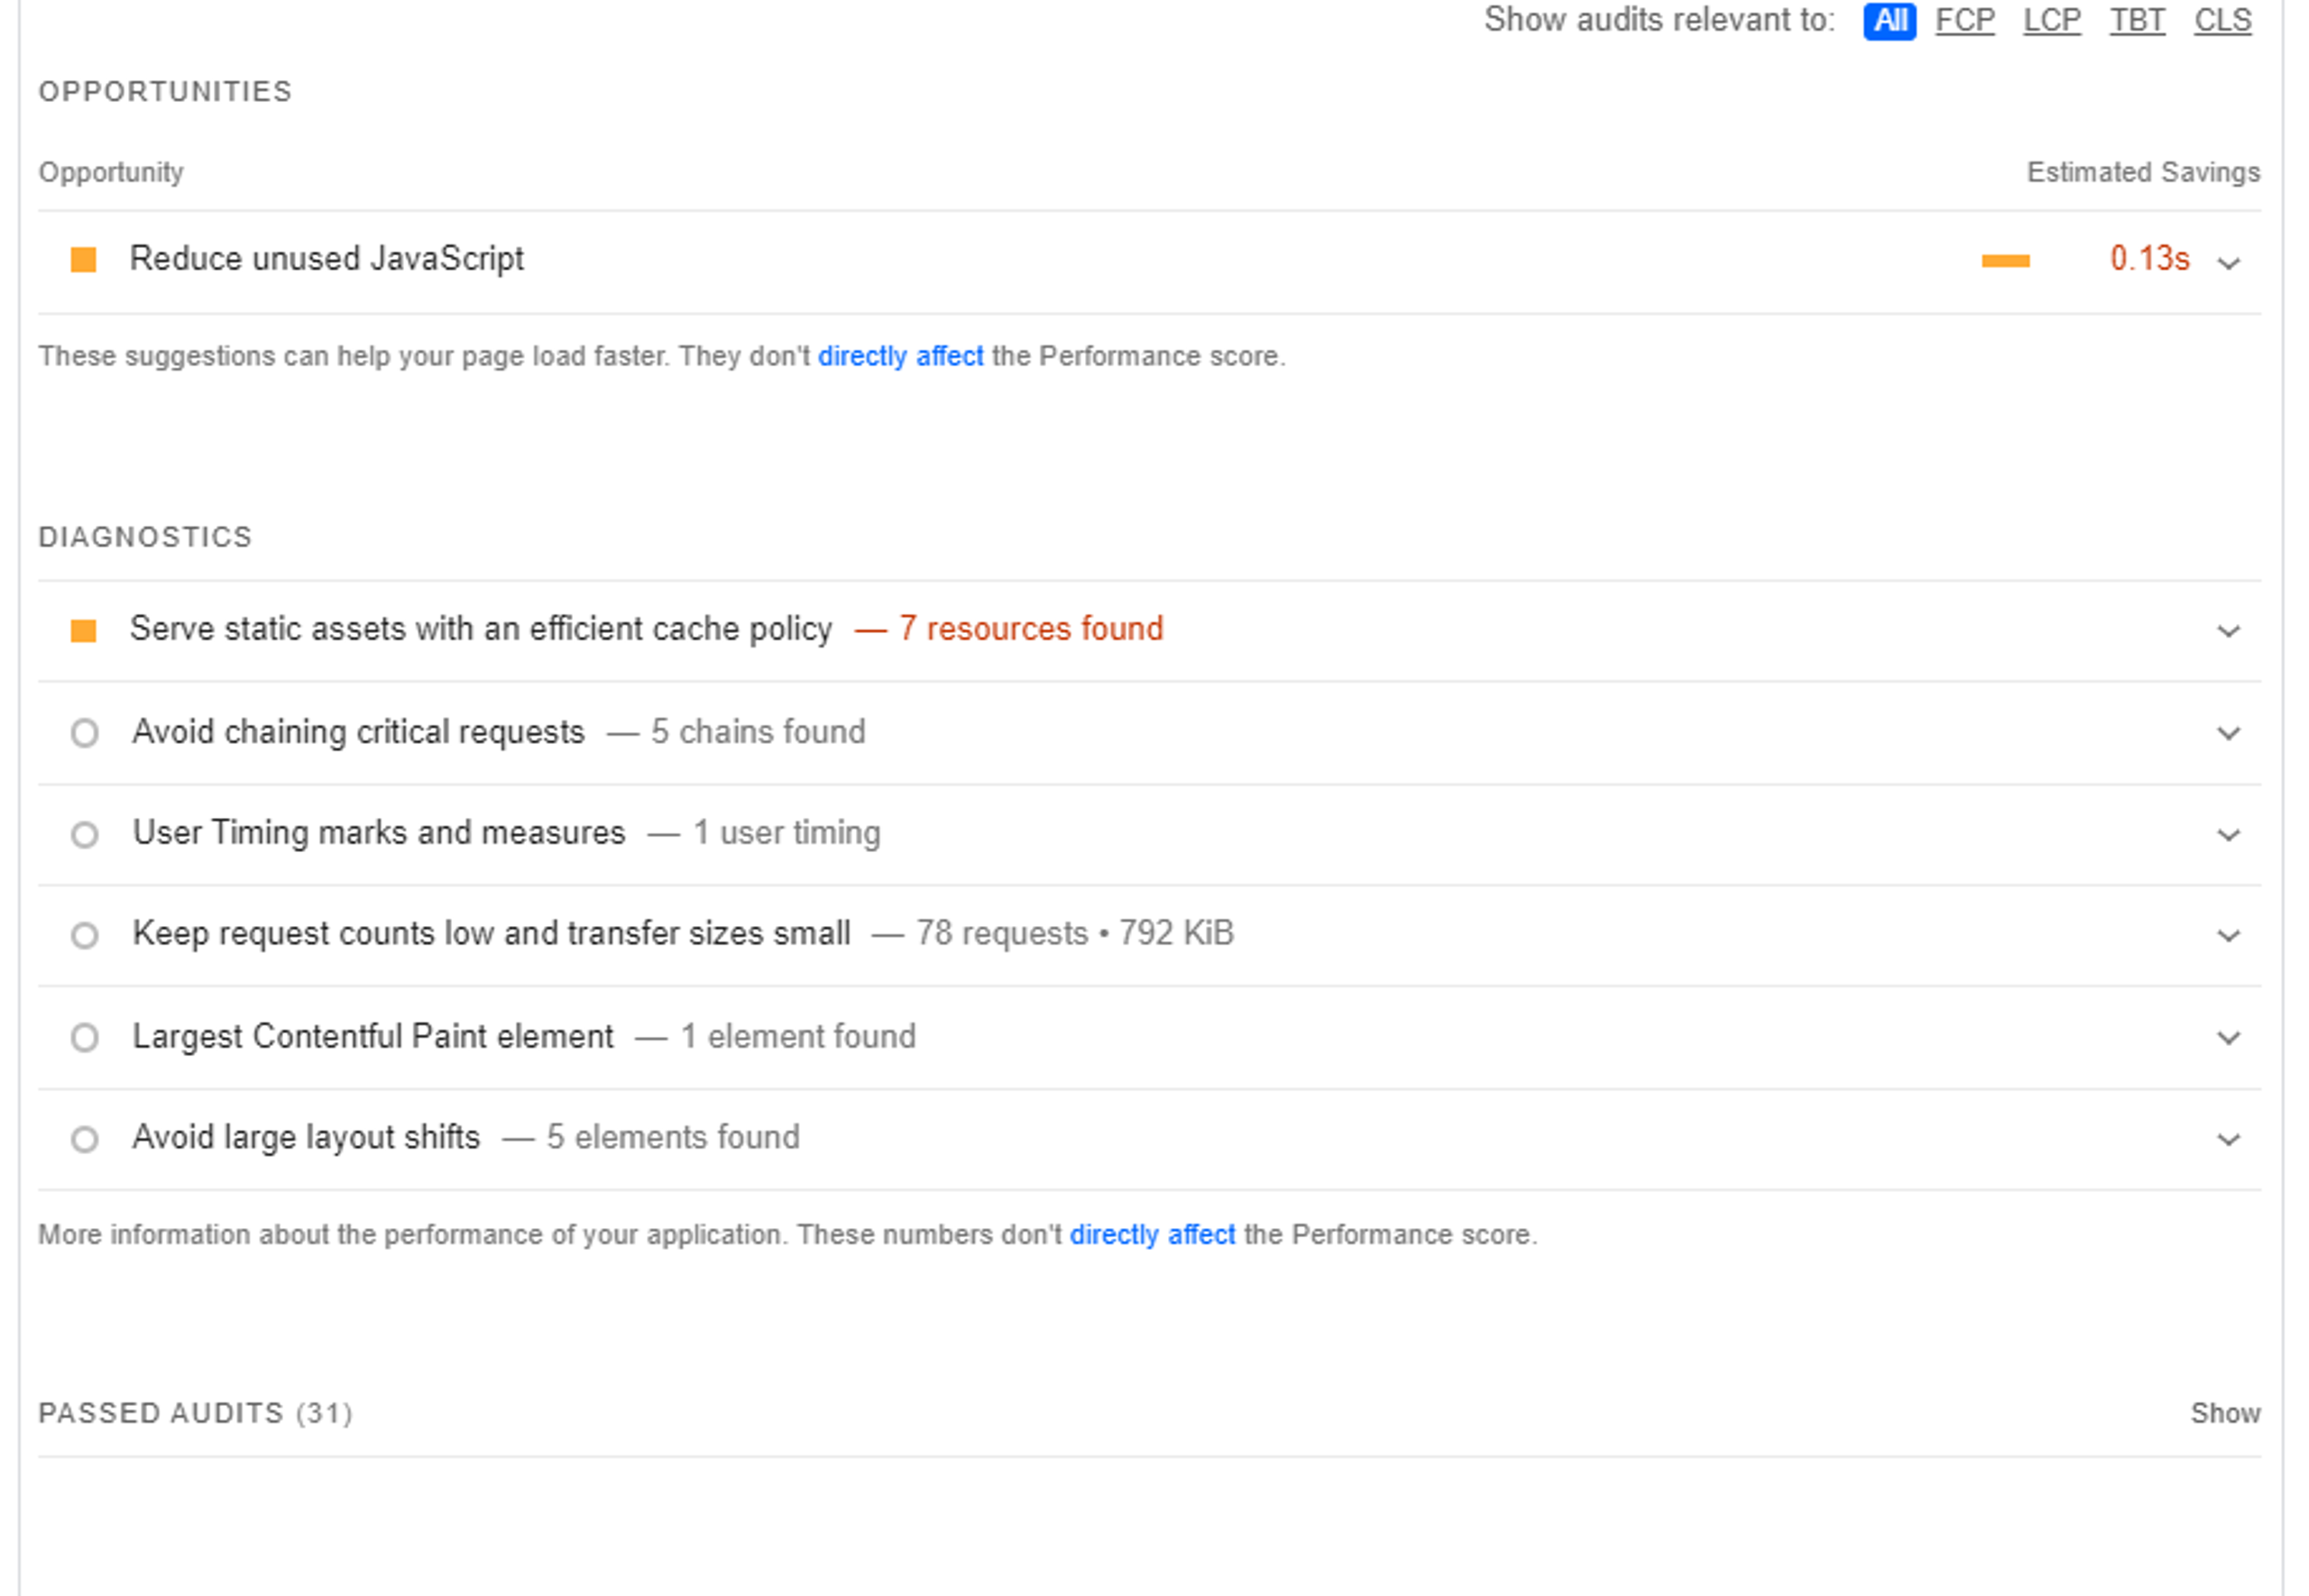This screenshot has width=2309, height=1596.
Task: Expand Avoid chaining critical requests chevron
Action: coord(2228,733)
